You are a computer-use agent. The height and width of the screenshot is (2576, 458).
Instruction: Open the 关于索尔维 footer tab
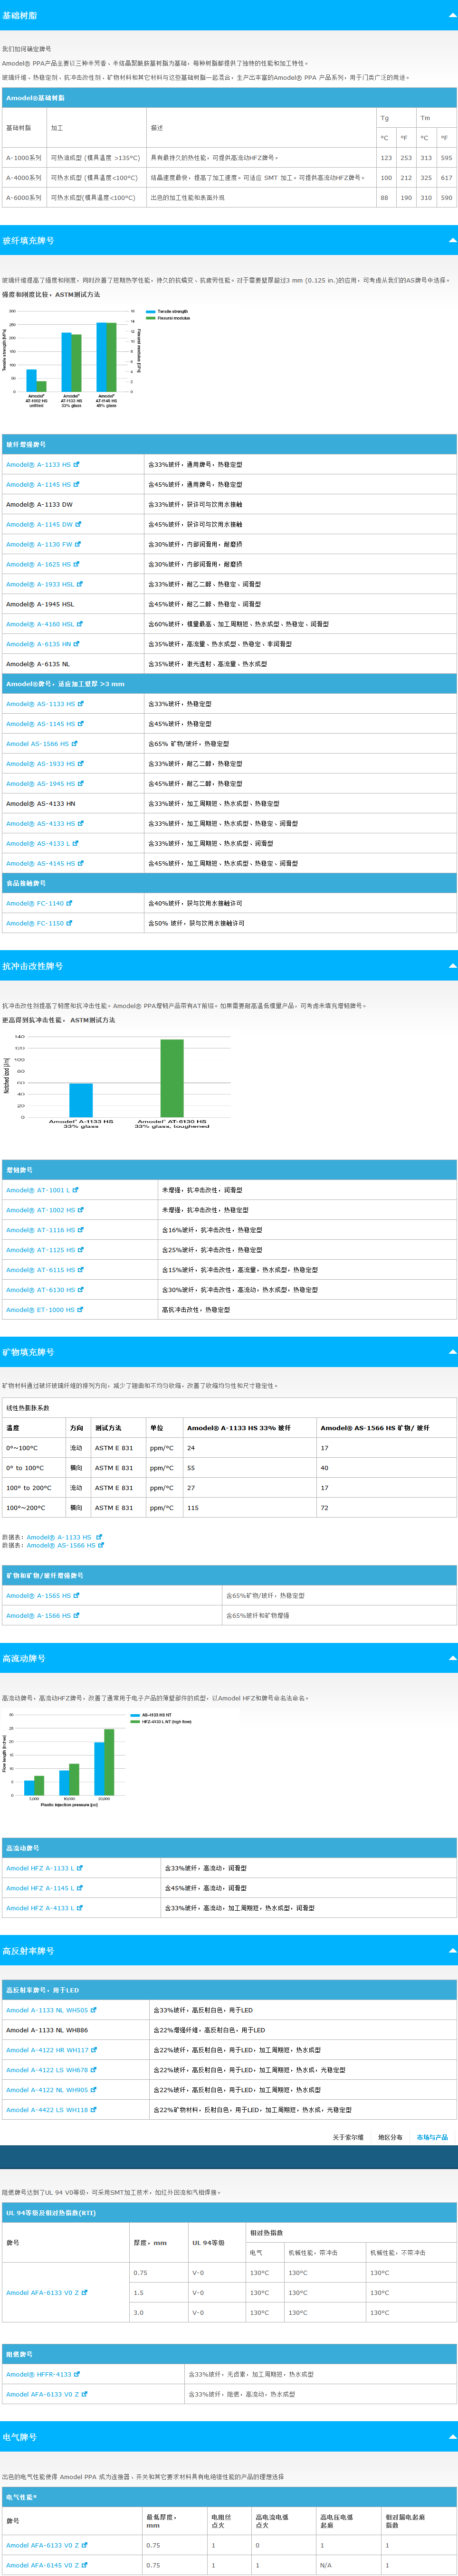(x=347, y=2137)
